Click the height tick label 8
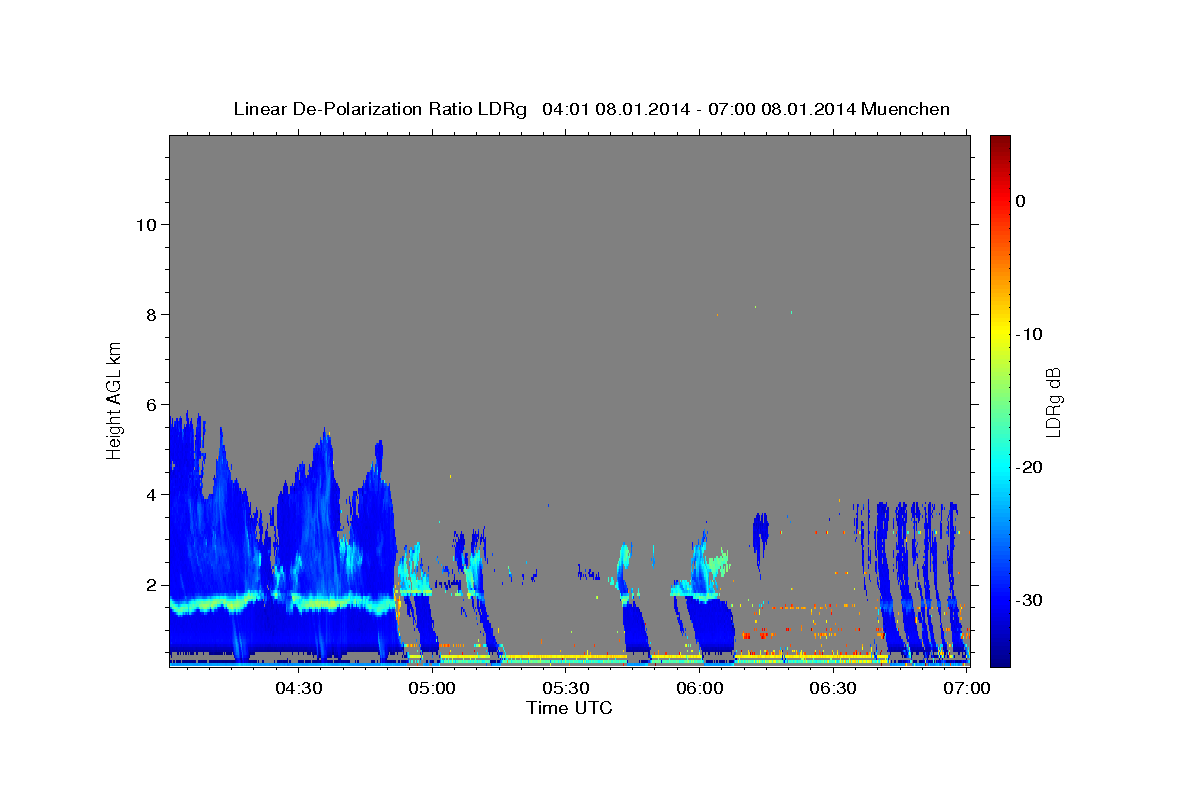Screen dimensions: 1200x800 point(151,314)
